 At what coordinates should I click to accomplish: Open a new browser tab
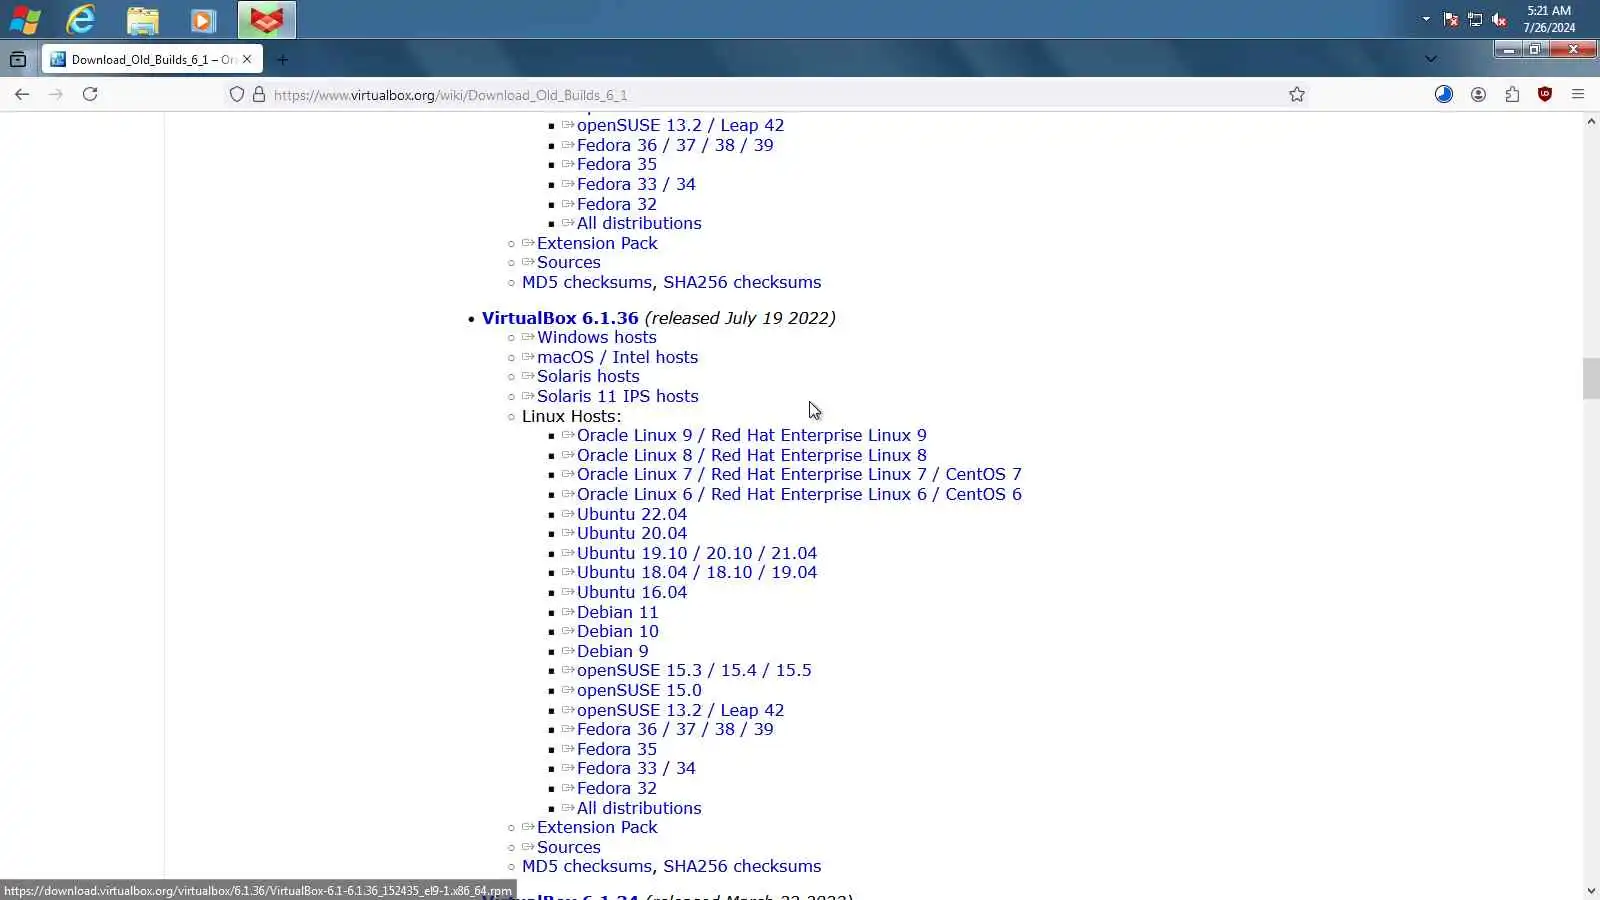(282, 59)
